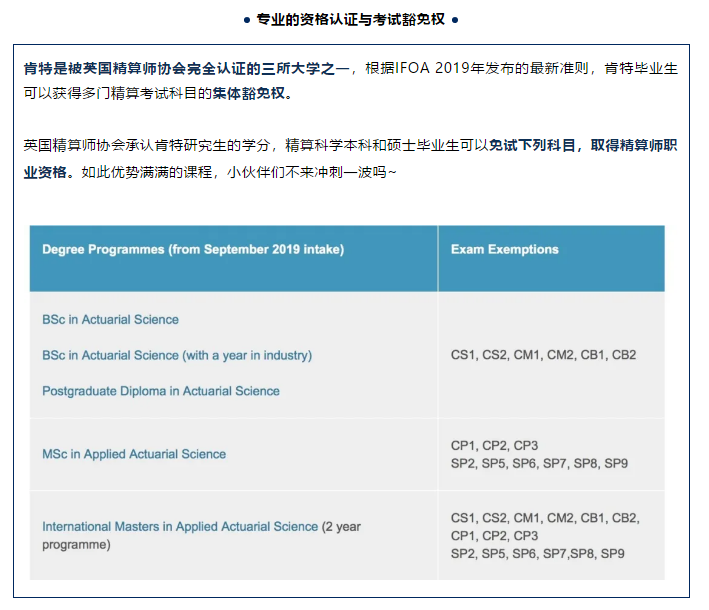Visit International Masters in Applied Actuarial Science link
Screen dimensions: 709x610
point(180,526)
